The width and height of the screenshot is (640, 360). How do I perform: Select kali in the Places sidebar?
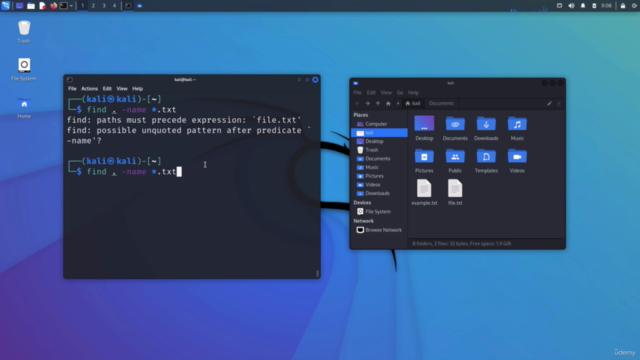coord(379,133)
